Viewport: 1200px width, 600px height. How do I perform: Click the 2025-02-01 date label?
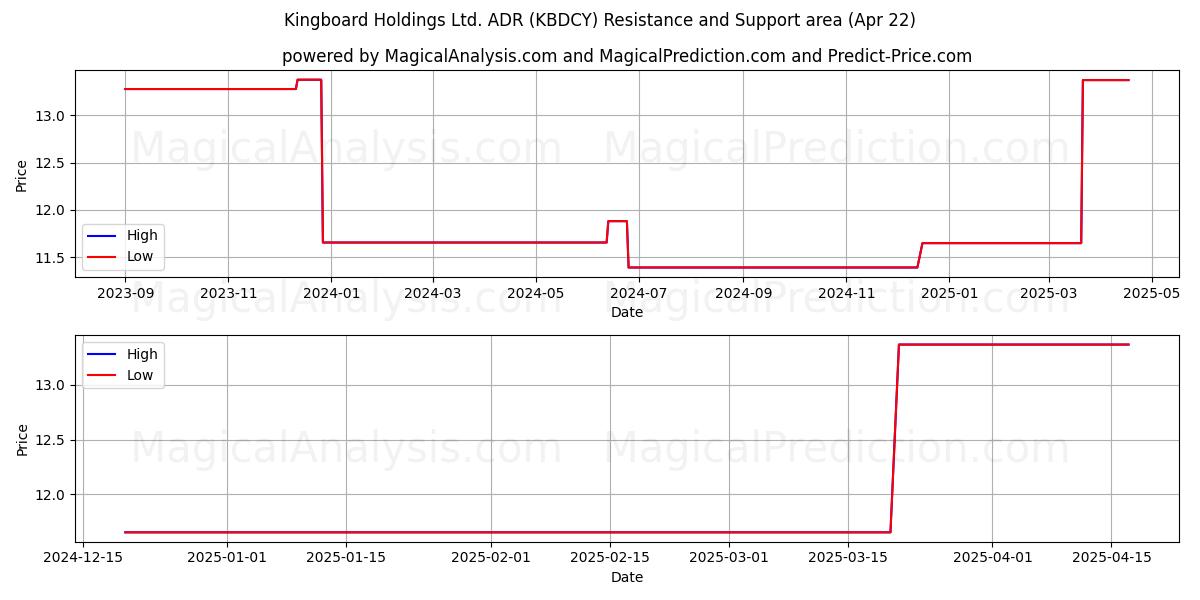(x=491, y=558)
